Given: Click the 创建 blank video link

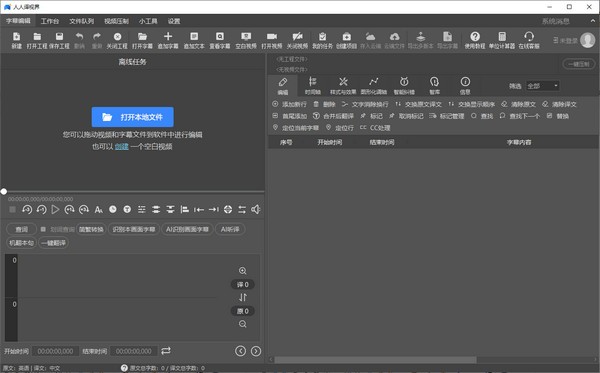Looking at the screenshot, I should coord(122,147).
